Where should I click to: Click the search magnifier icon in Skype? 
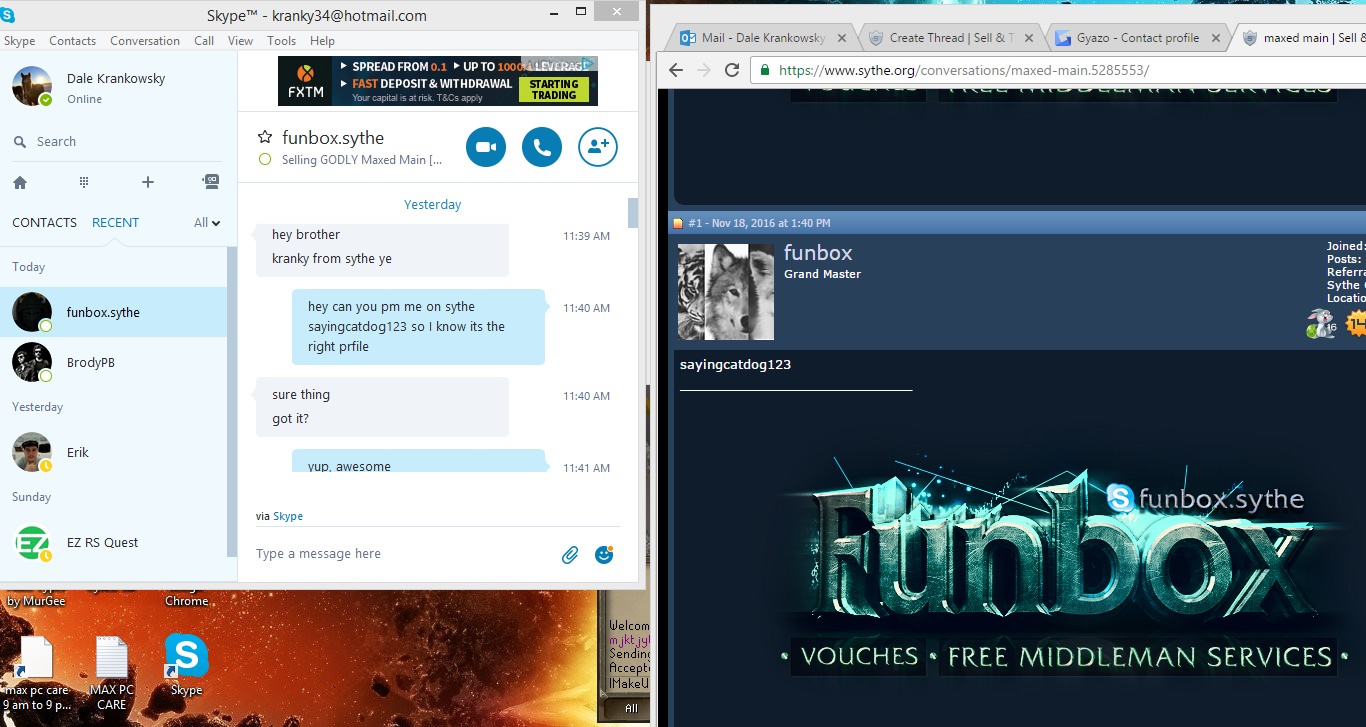[20, 142]
